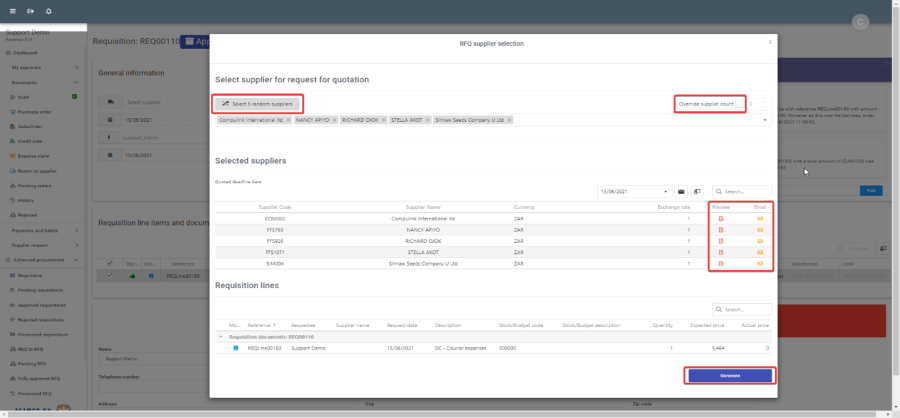
Task: Email the RFQ to RICHARD OJOK
Action: 759,241
